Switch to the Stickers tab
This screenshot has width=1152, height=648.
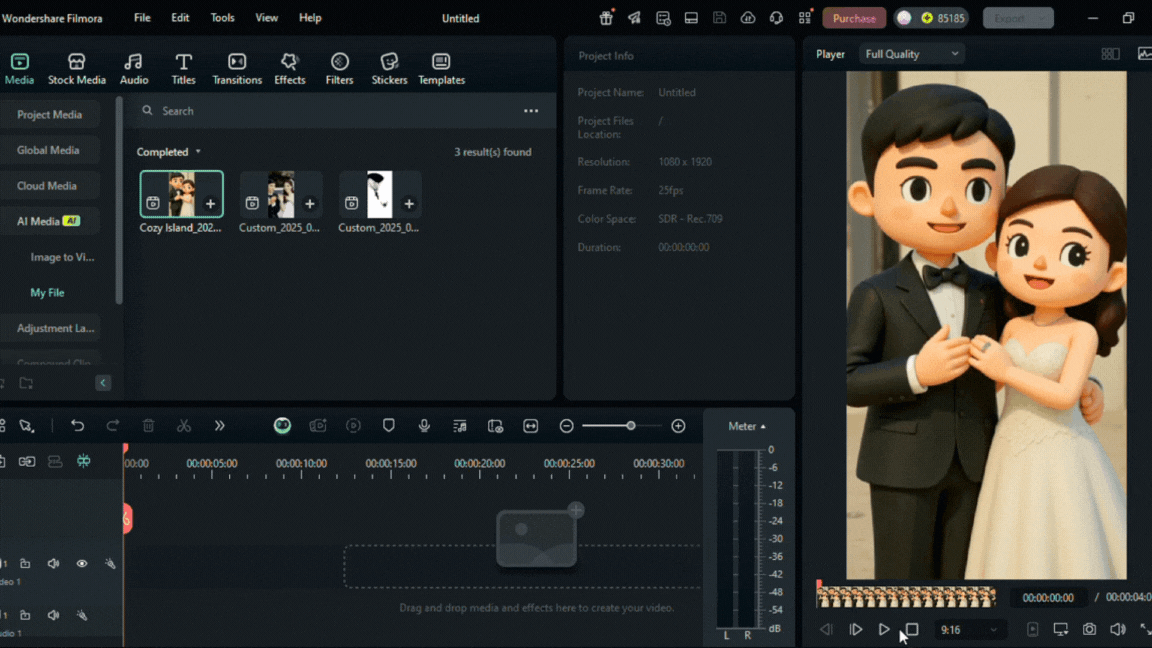[389, 69]
